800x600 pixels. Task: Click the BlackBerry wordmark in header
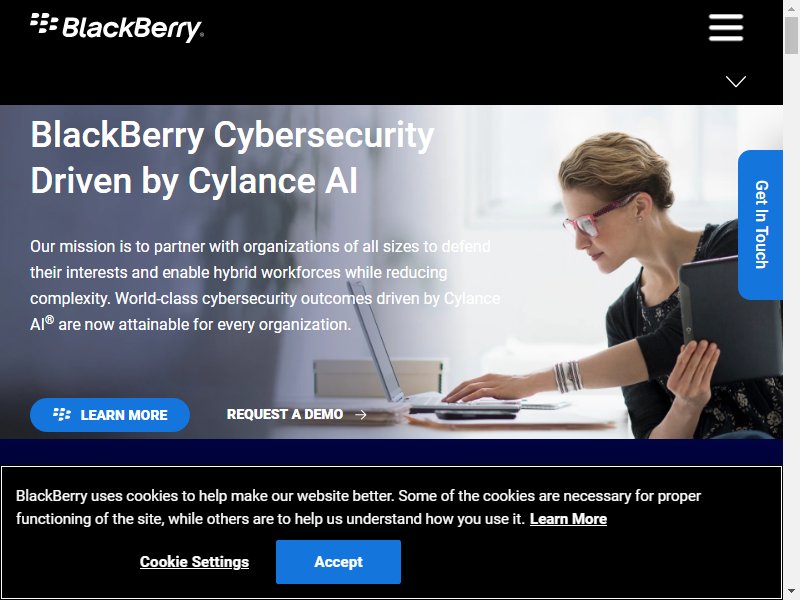133,29
